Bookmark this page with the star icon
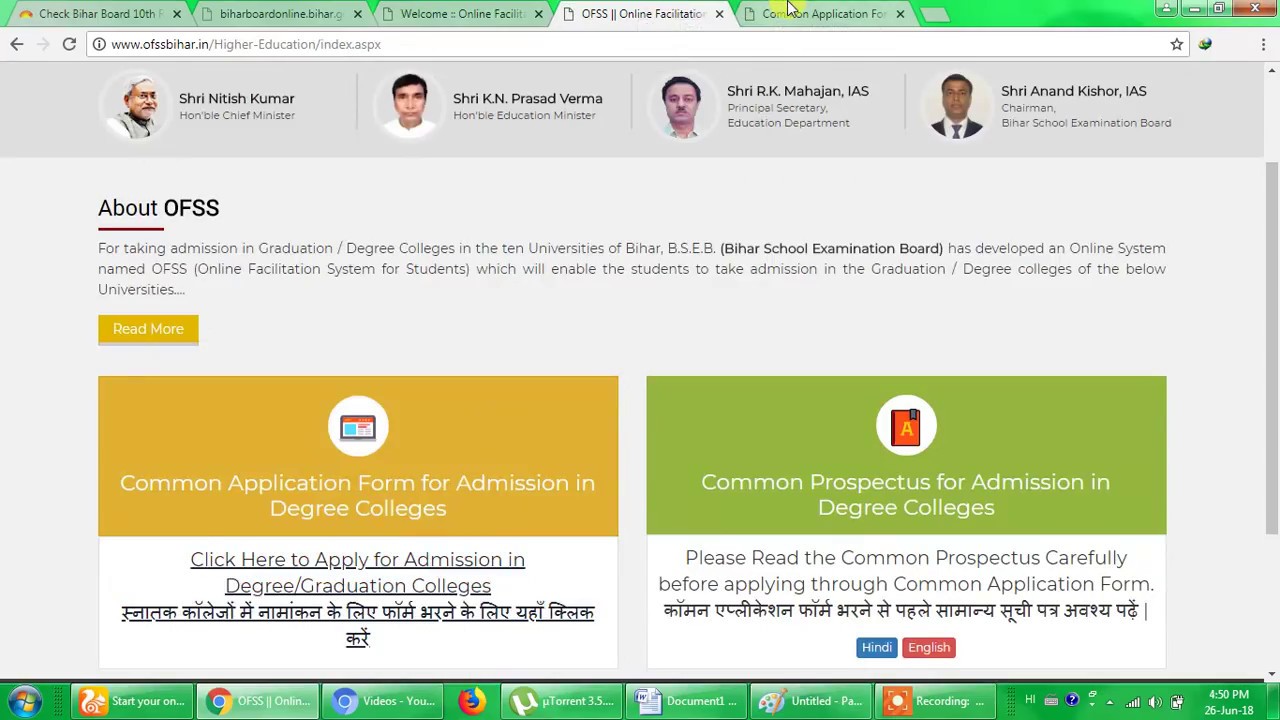This screenshot has height=720, width=1280. 1177,44
